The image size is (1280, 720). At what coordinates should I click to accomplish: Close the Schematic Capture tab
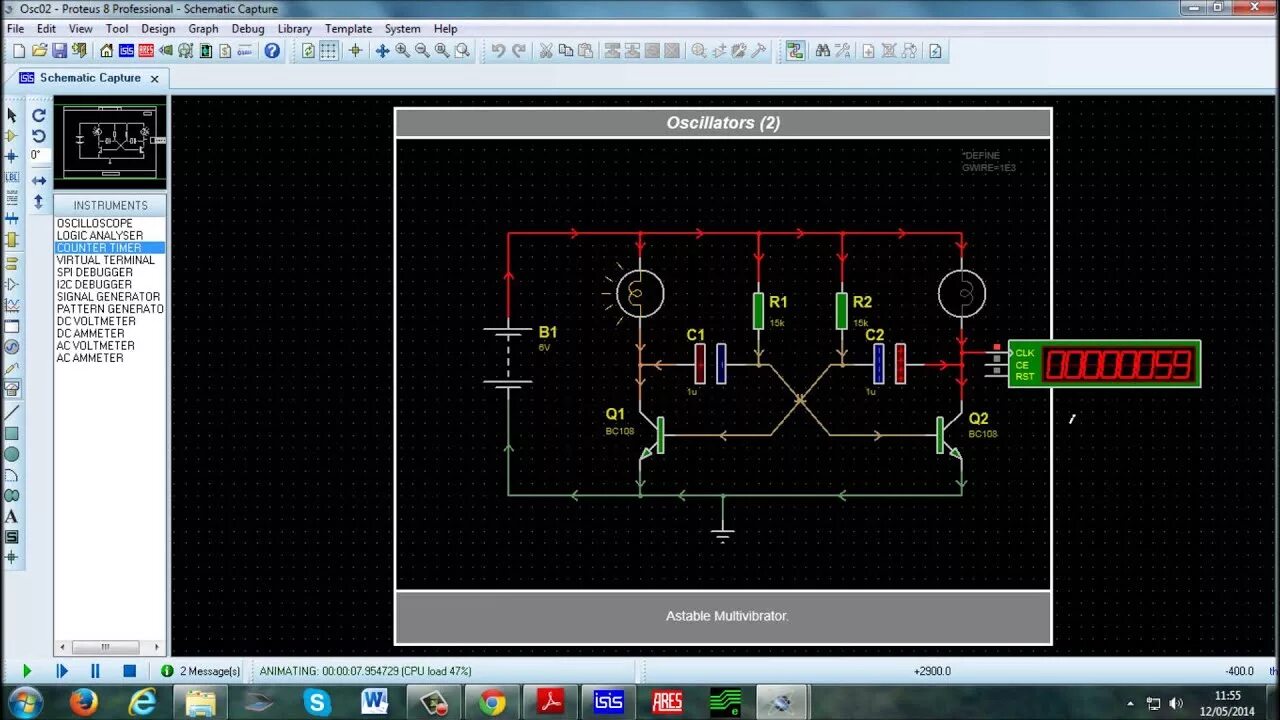(x=154, y=78)
